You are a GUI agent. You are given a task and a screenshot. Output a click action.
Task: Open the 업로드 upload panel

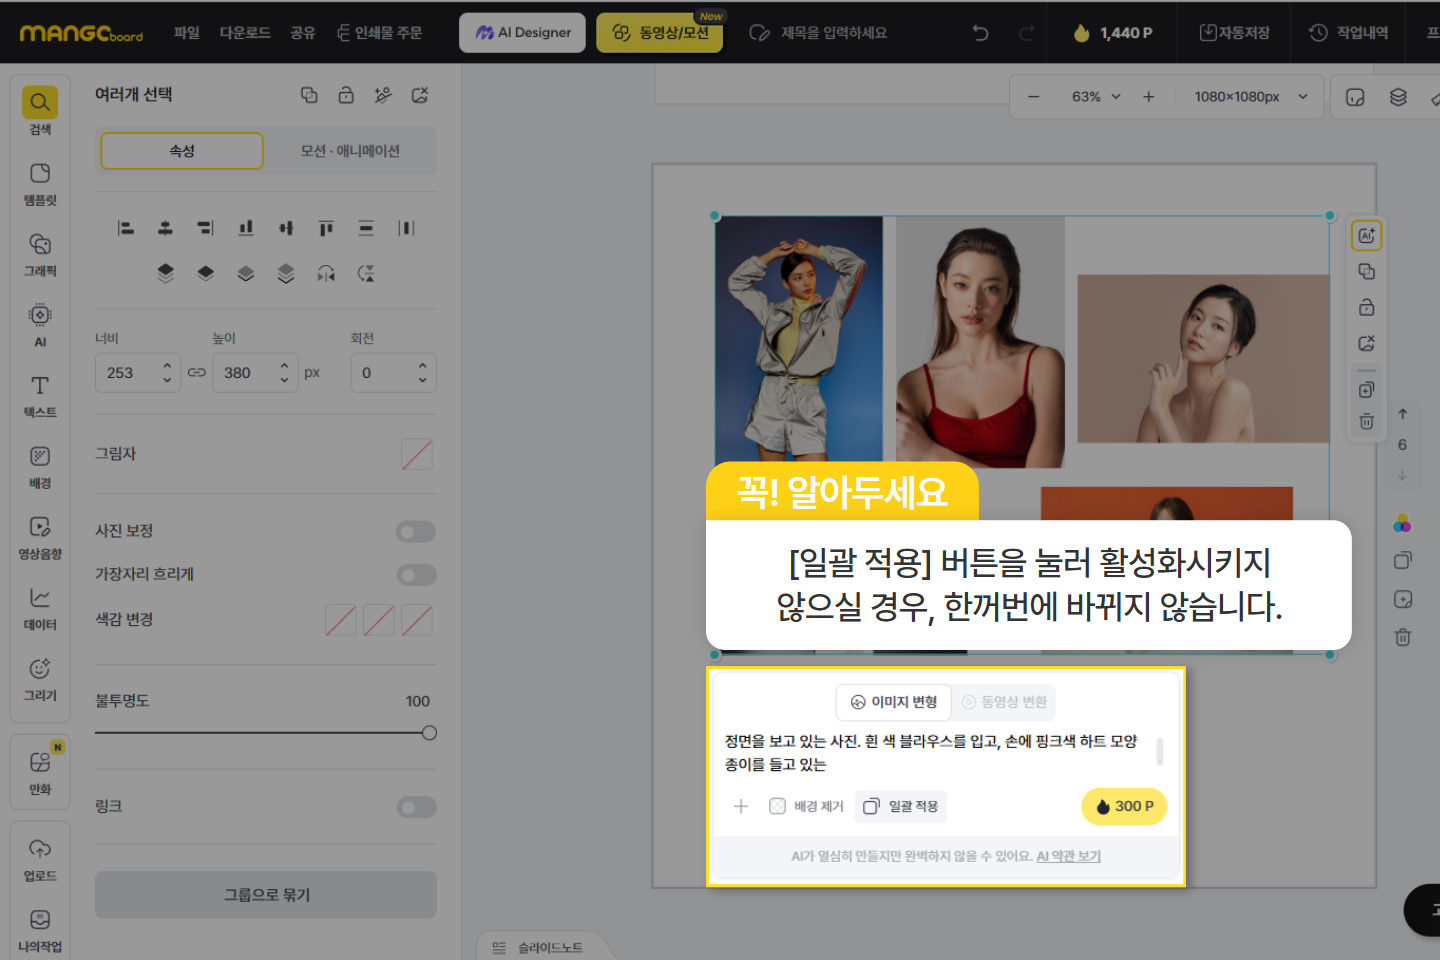coord(40,860)
